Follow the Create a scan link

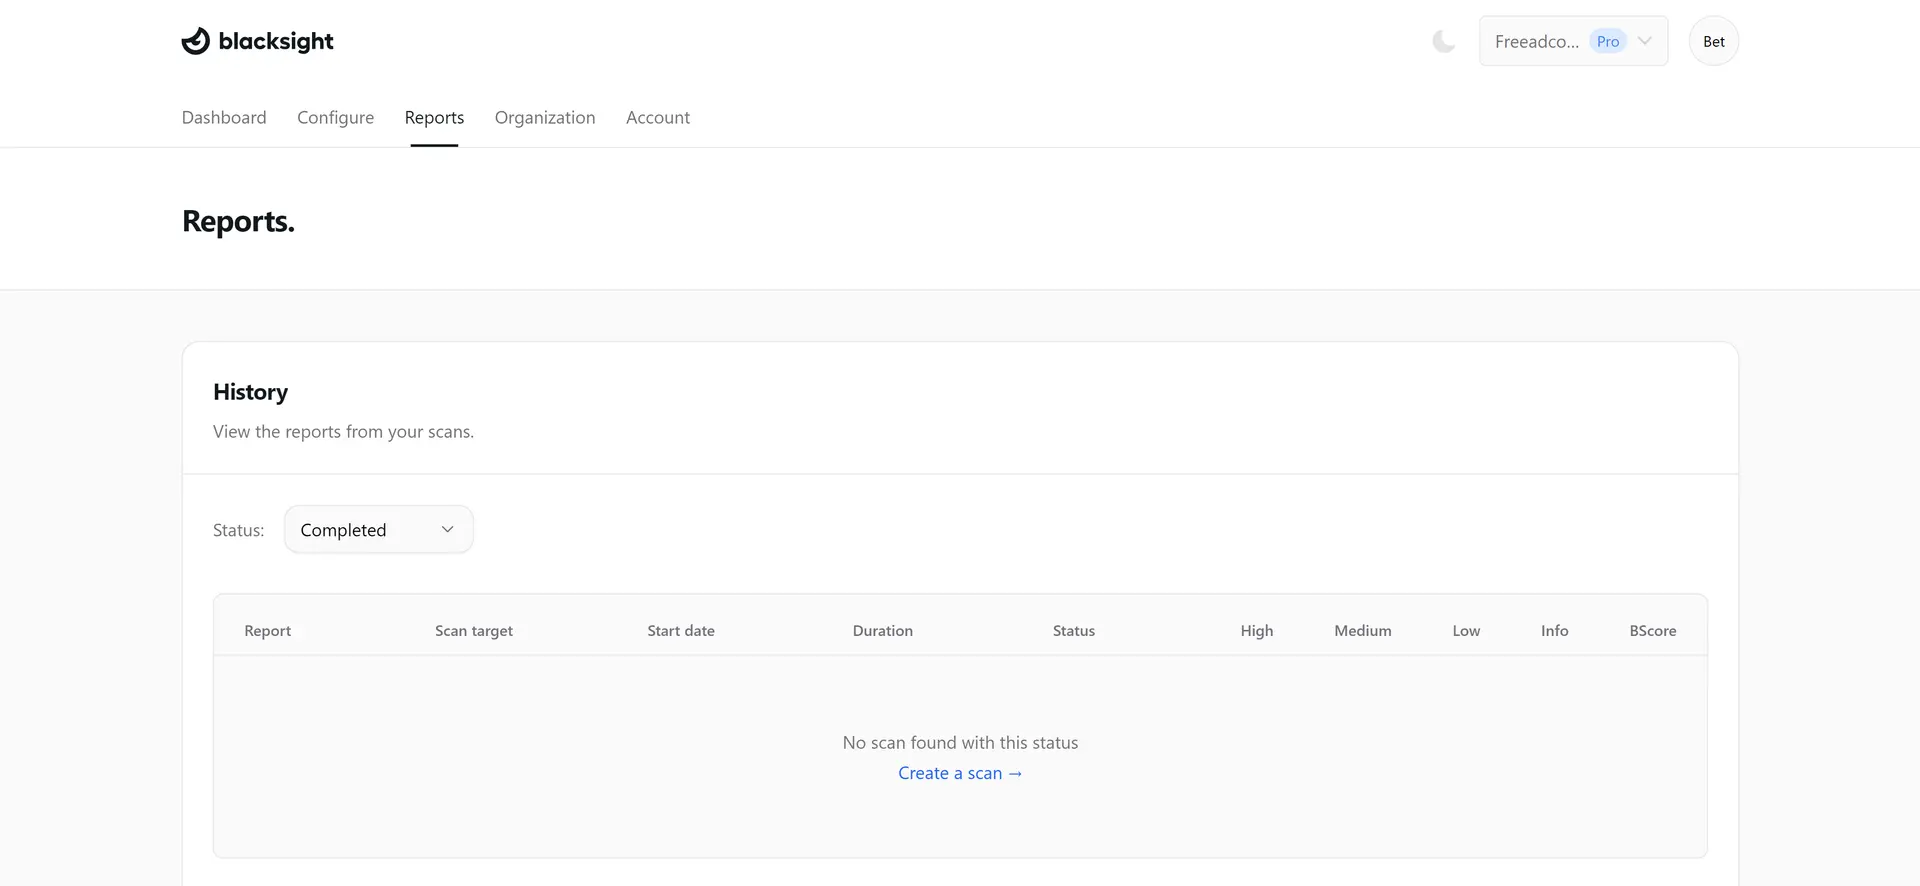point(959,773)
